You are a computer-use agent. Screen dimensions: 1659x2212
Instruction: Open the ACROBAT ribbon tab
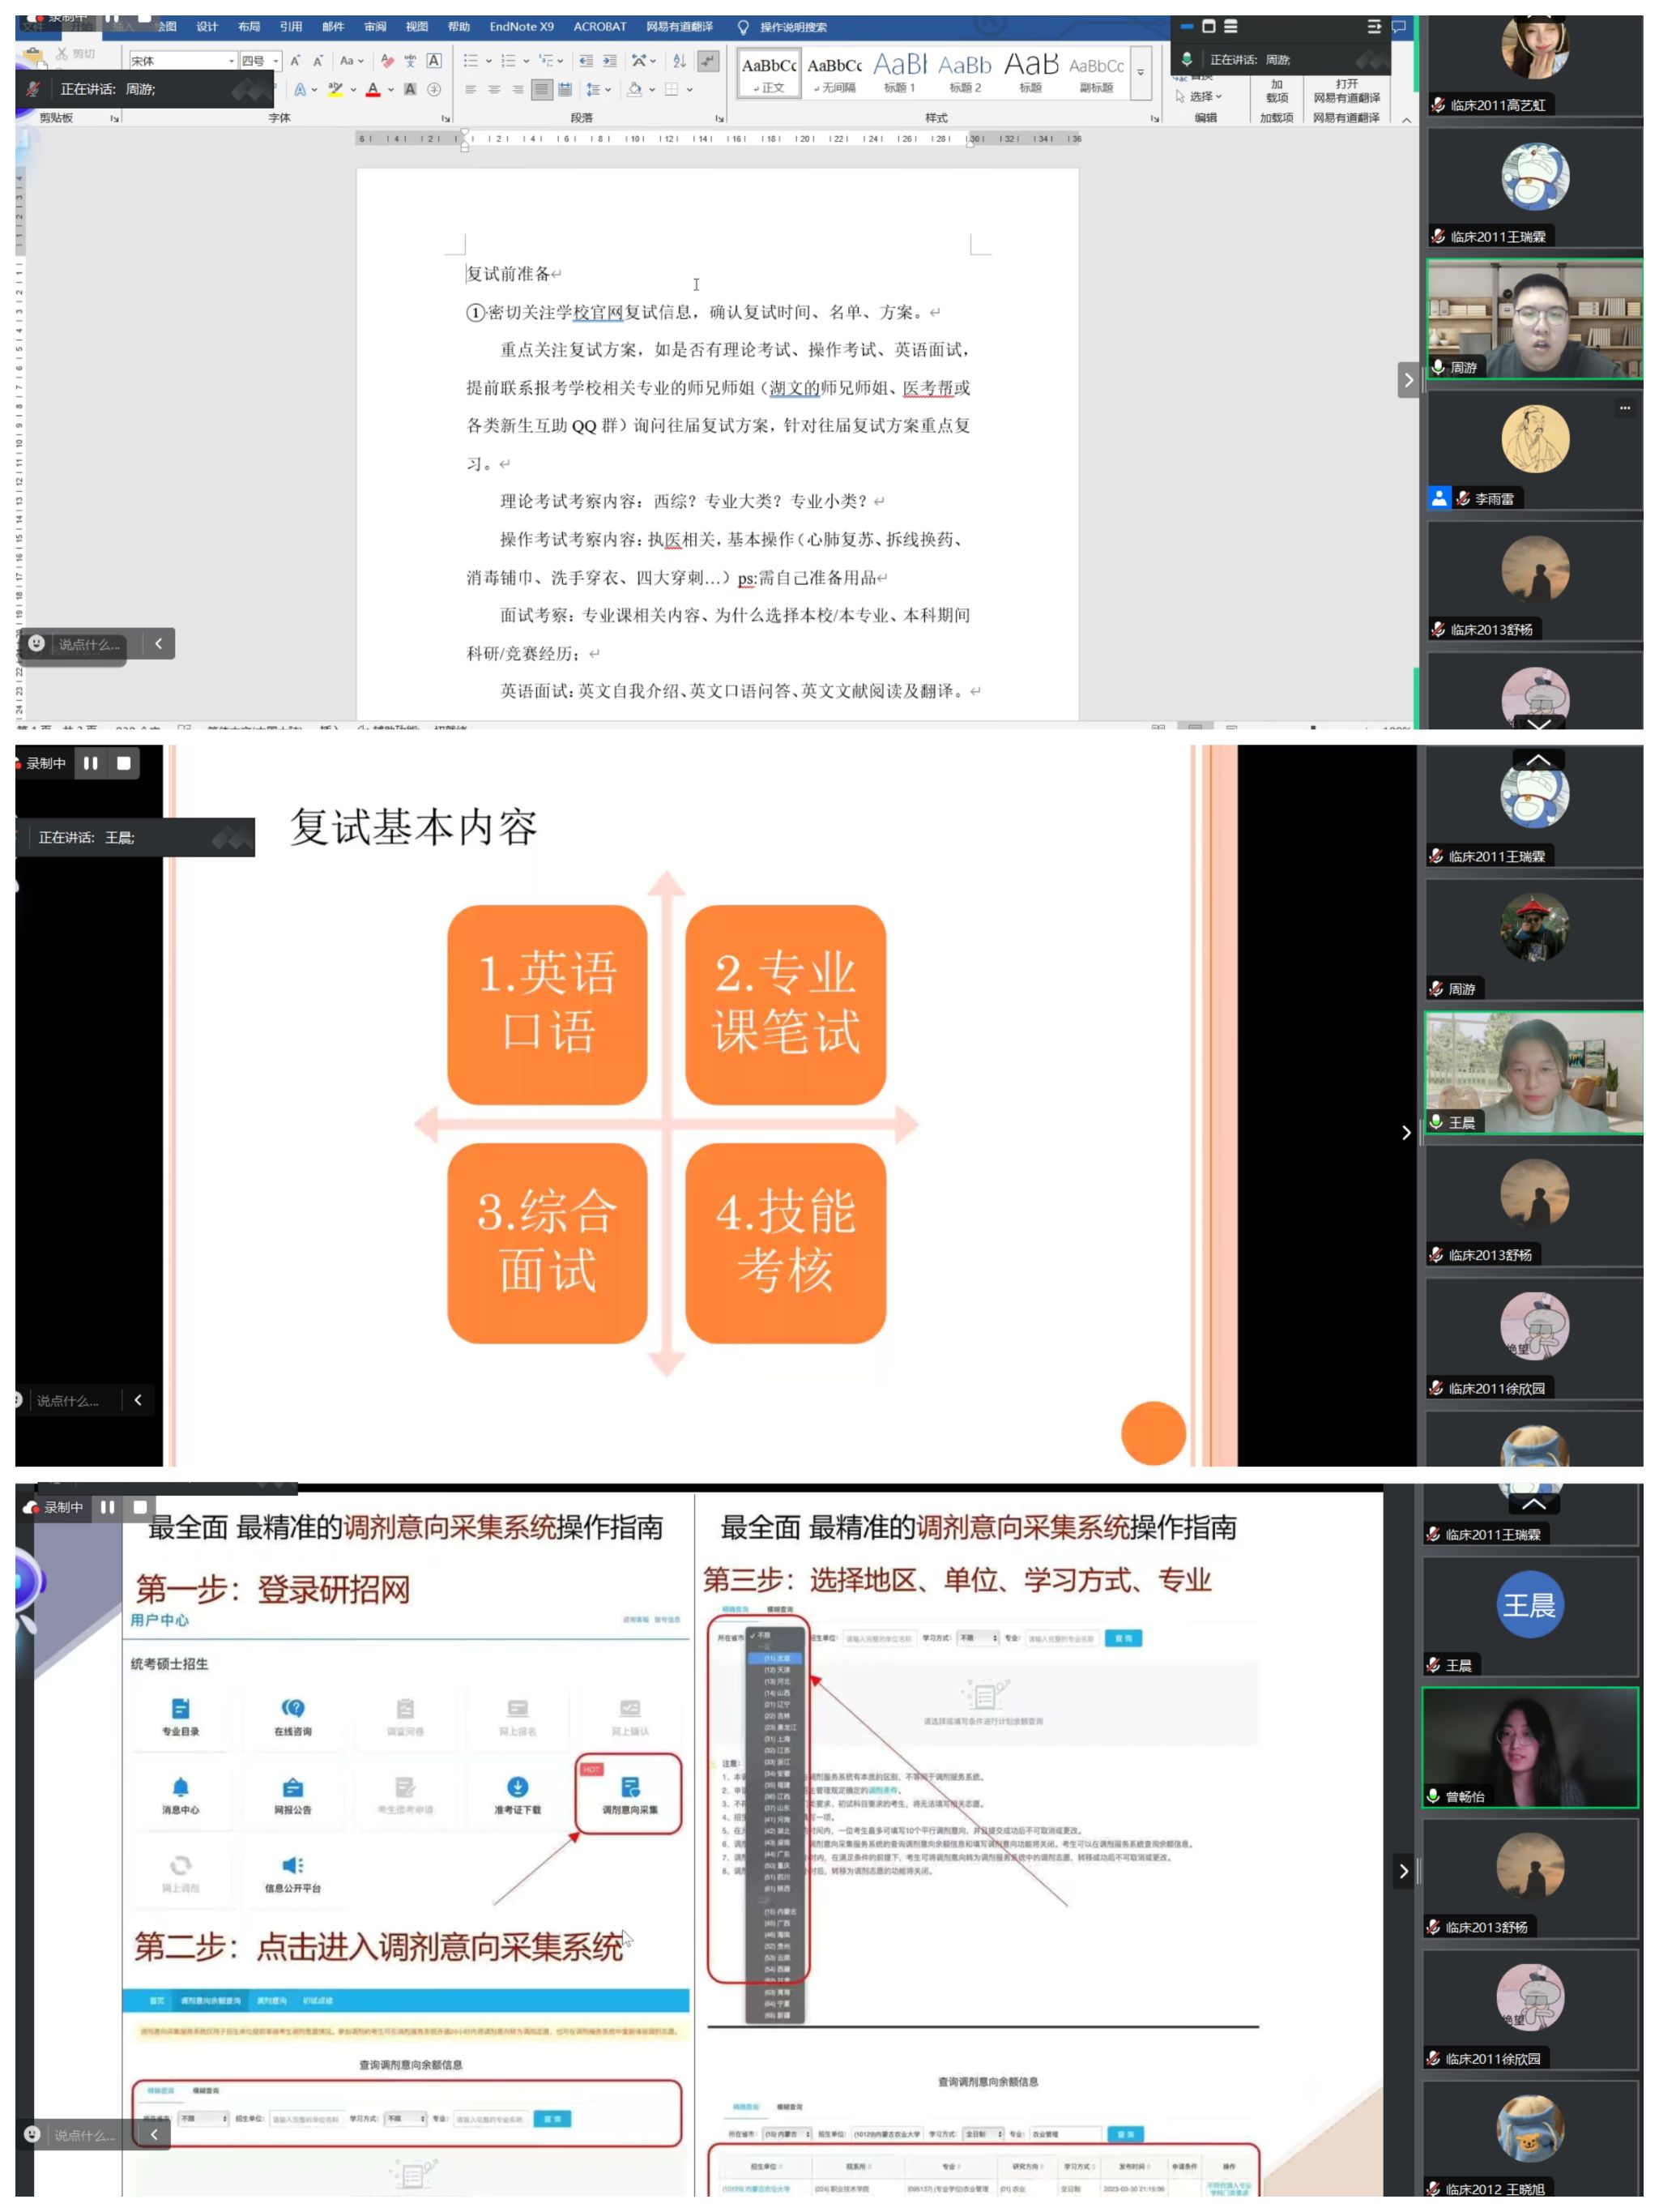click(x=600, y=27)
